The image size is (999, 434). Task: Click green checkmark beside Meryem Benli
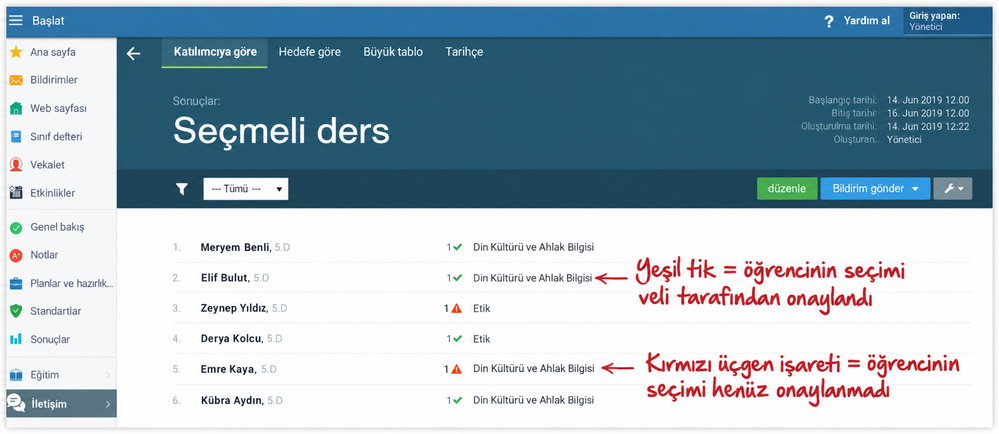(457, 247)
